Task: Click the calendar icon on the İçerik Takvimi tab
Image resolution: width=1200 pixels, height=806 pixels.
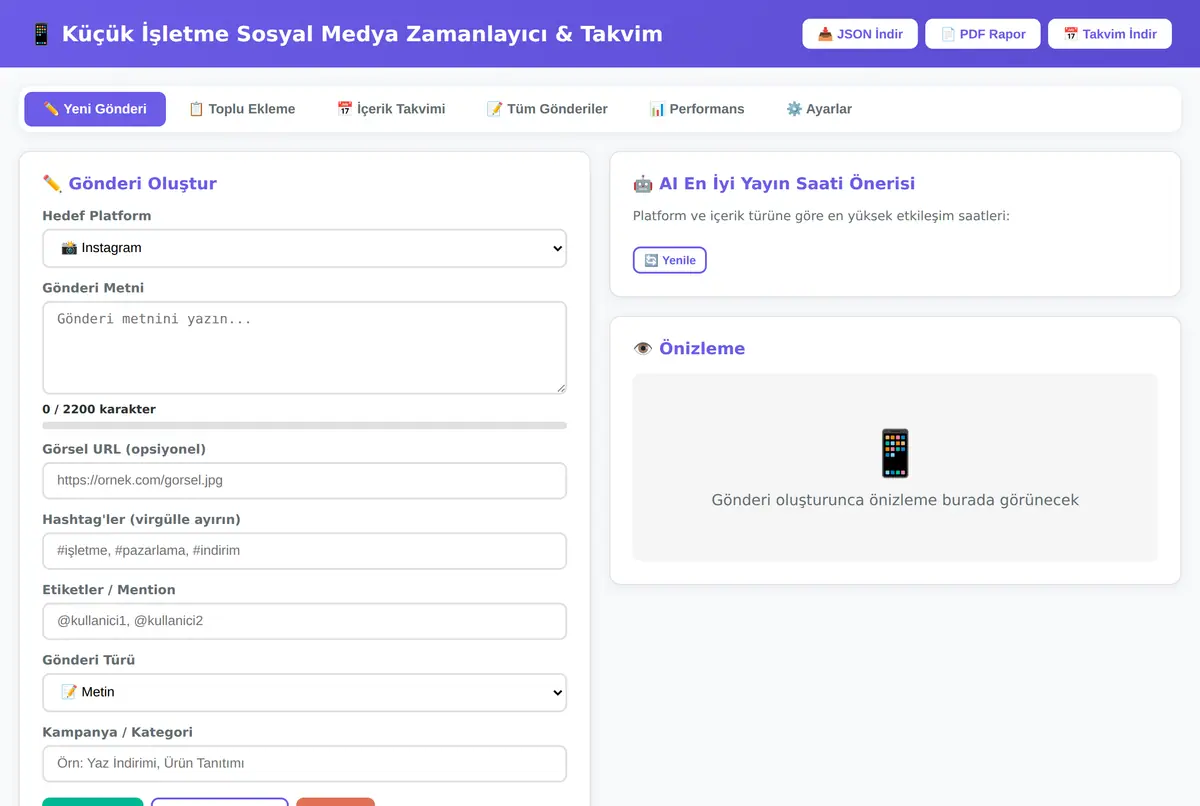Action: pyautogui.click(x=345, y=109)
